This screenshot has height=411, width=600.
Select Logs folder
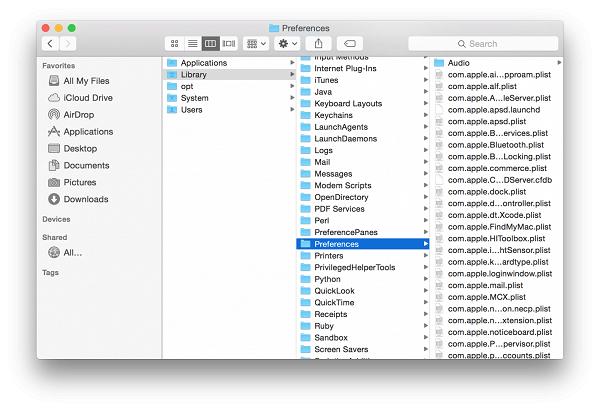pos(363,150)
